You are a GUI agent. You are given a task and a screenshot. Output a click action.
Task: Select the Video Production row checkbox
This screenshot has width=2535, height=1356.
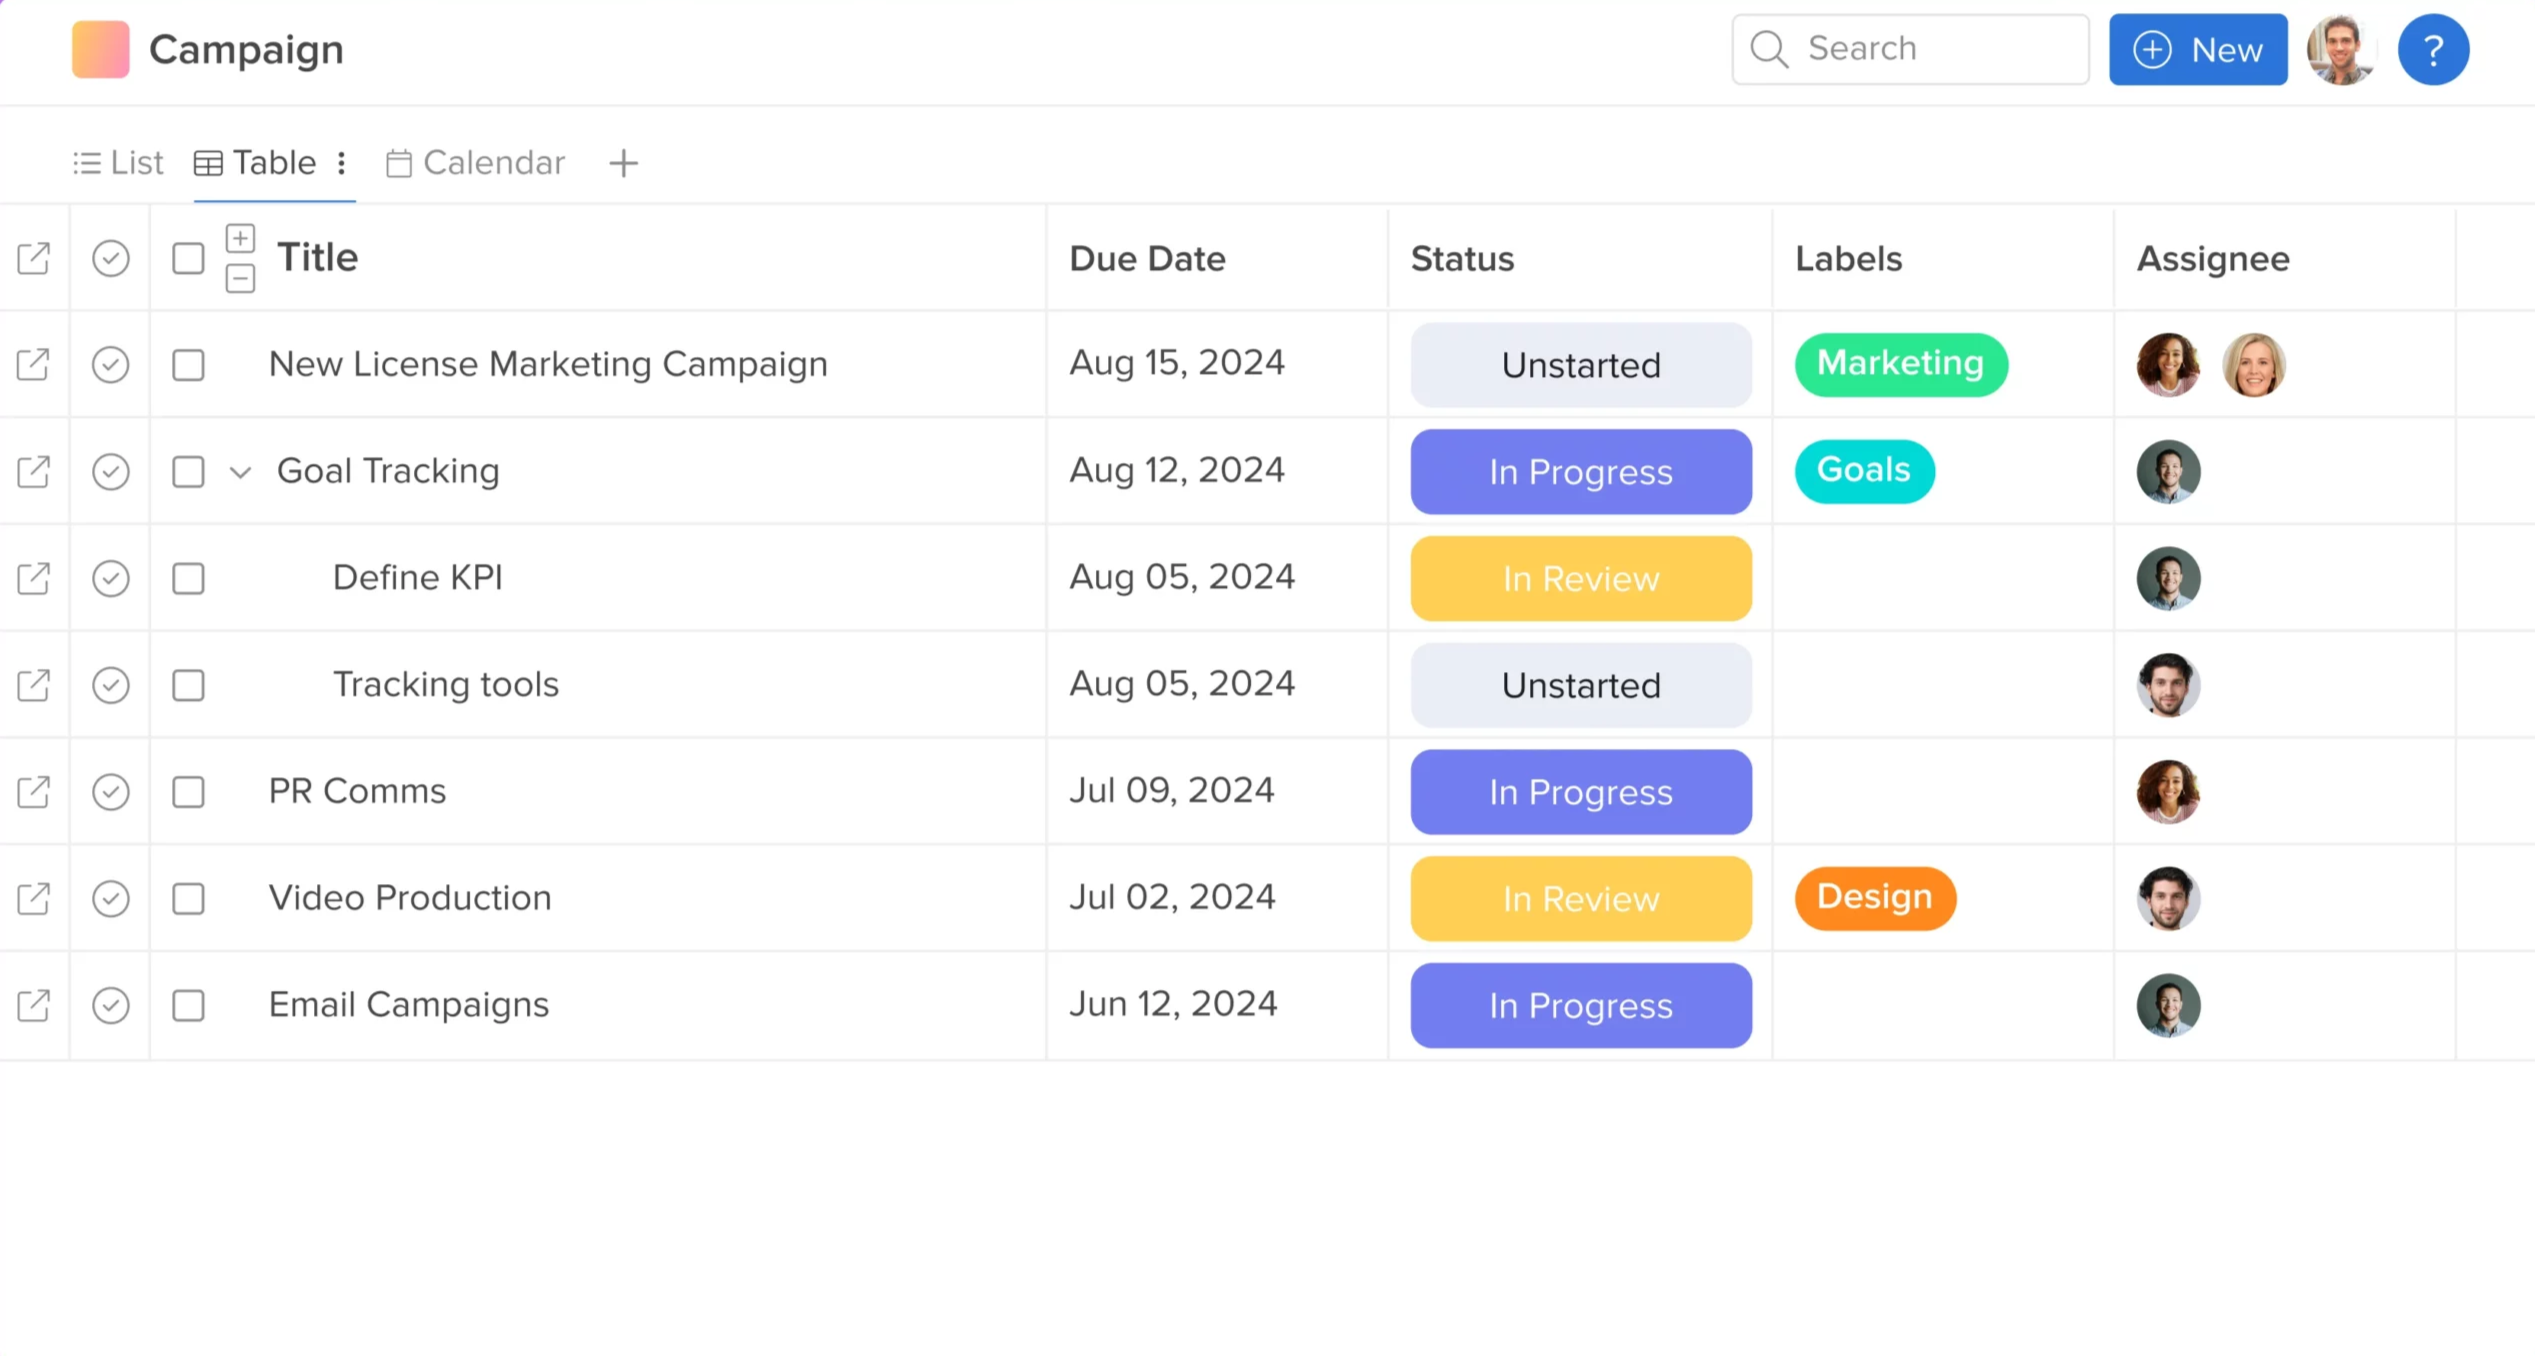tap(188, 898)
